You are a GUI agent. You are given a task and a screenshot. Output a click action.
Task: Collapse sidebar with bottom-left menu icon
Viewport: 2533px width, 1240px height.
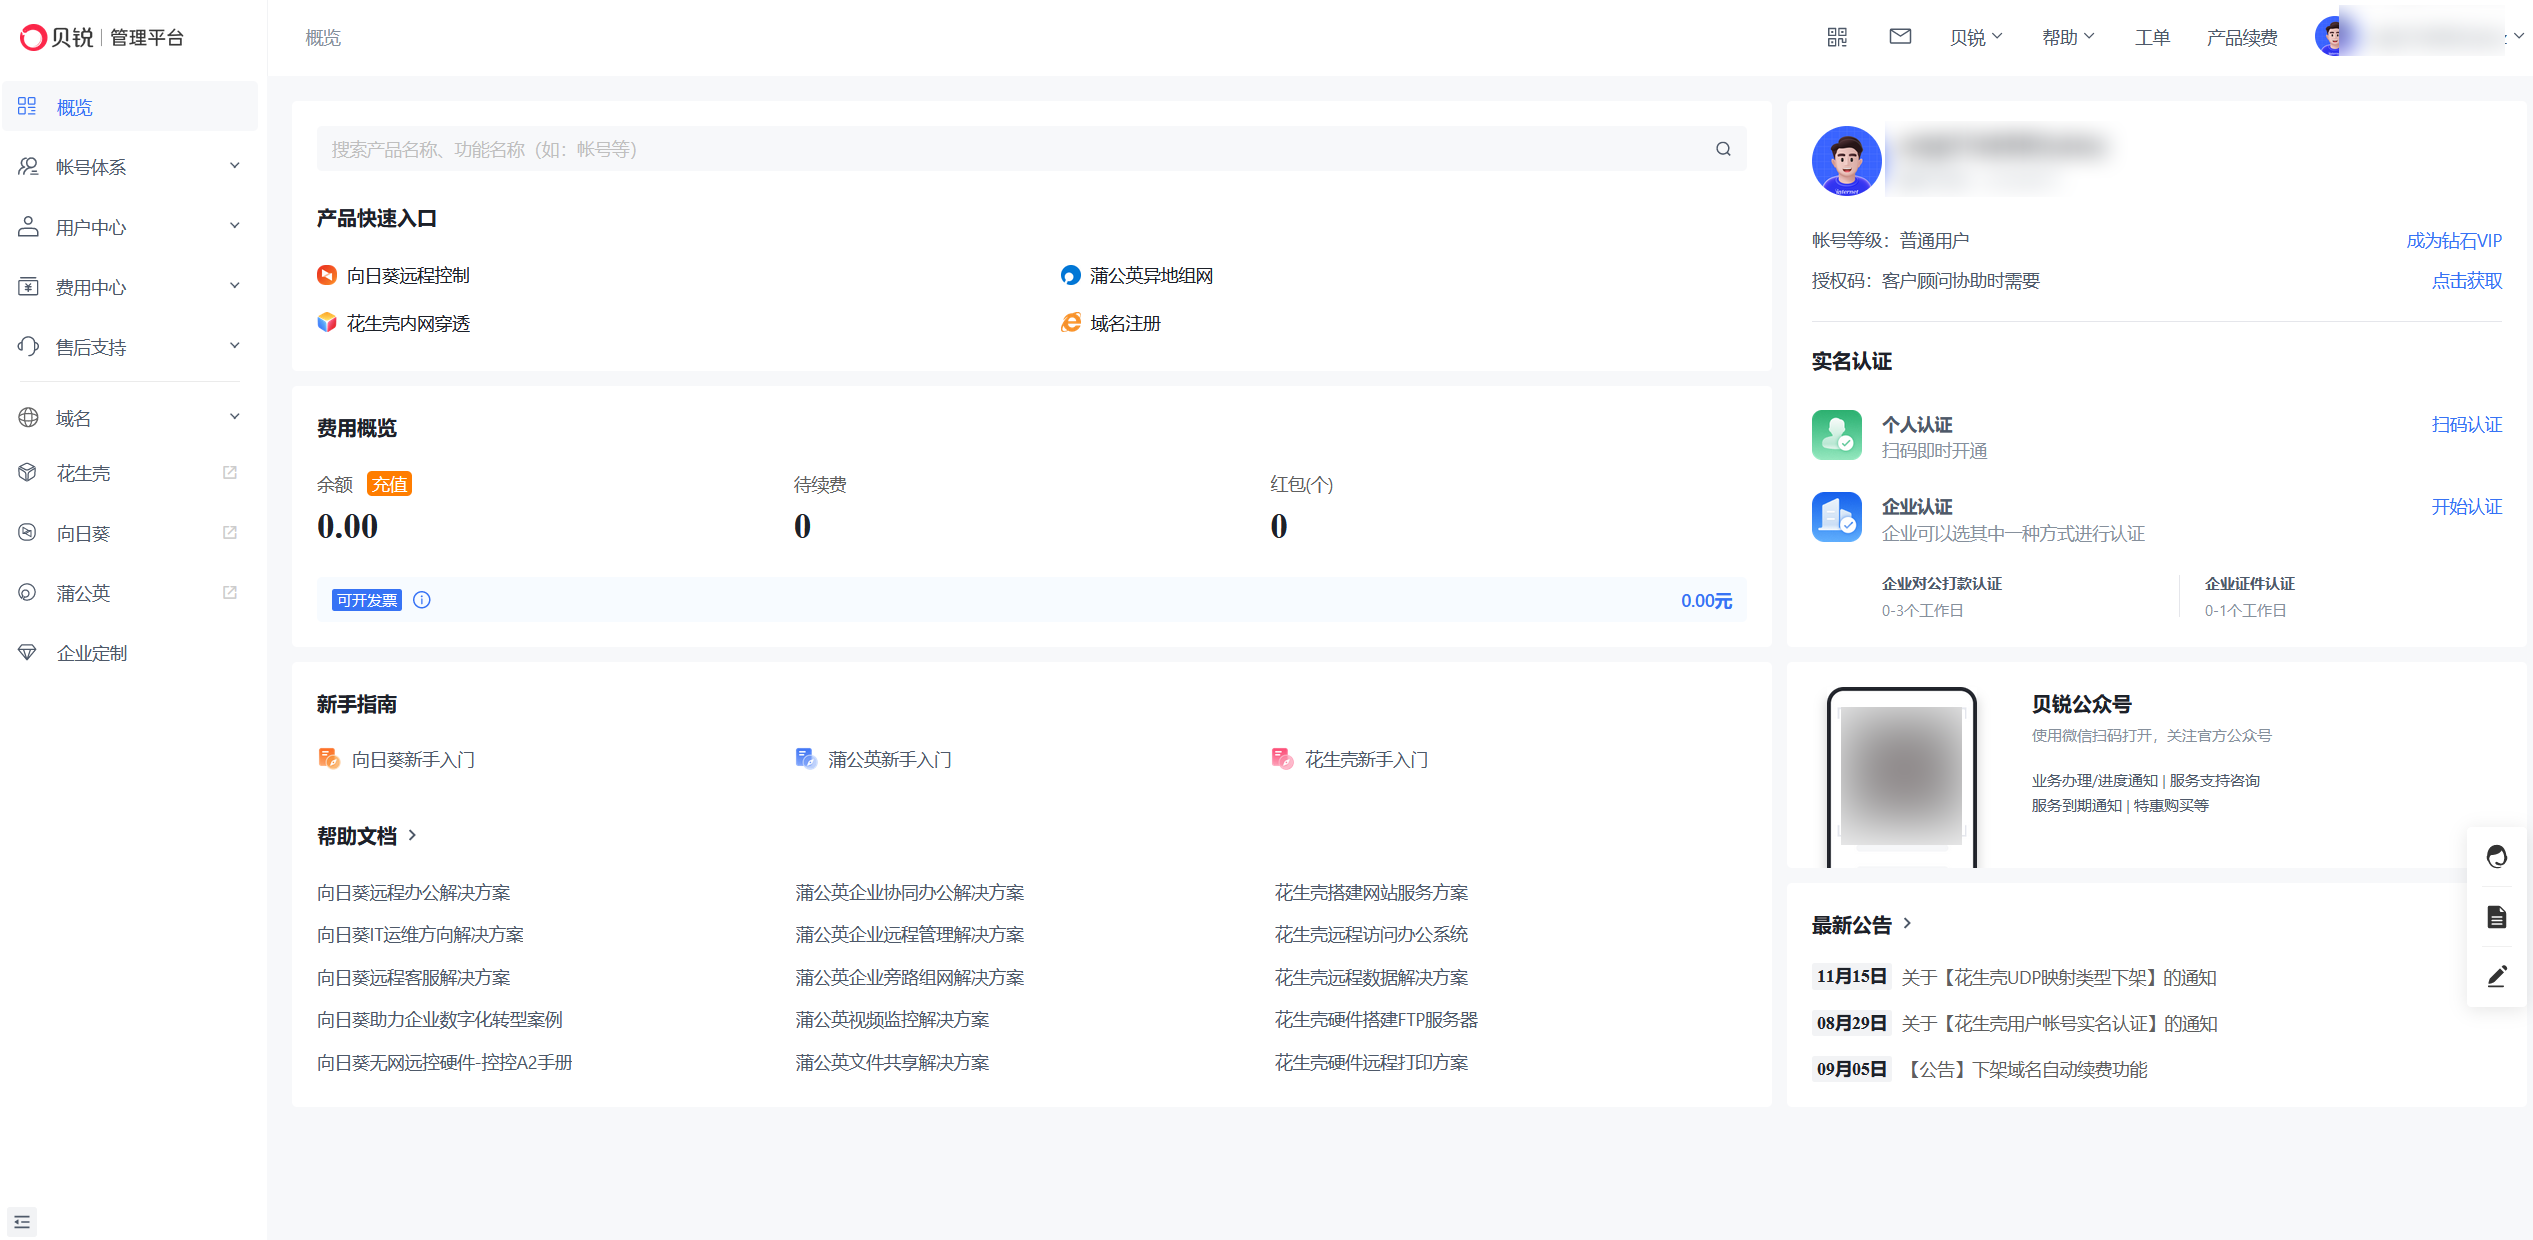pos(22,1221)
